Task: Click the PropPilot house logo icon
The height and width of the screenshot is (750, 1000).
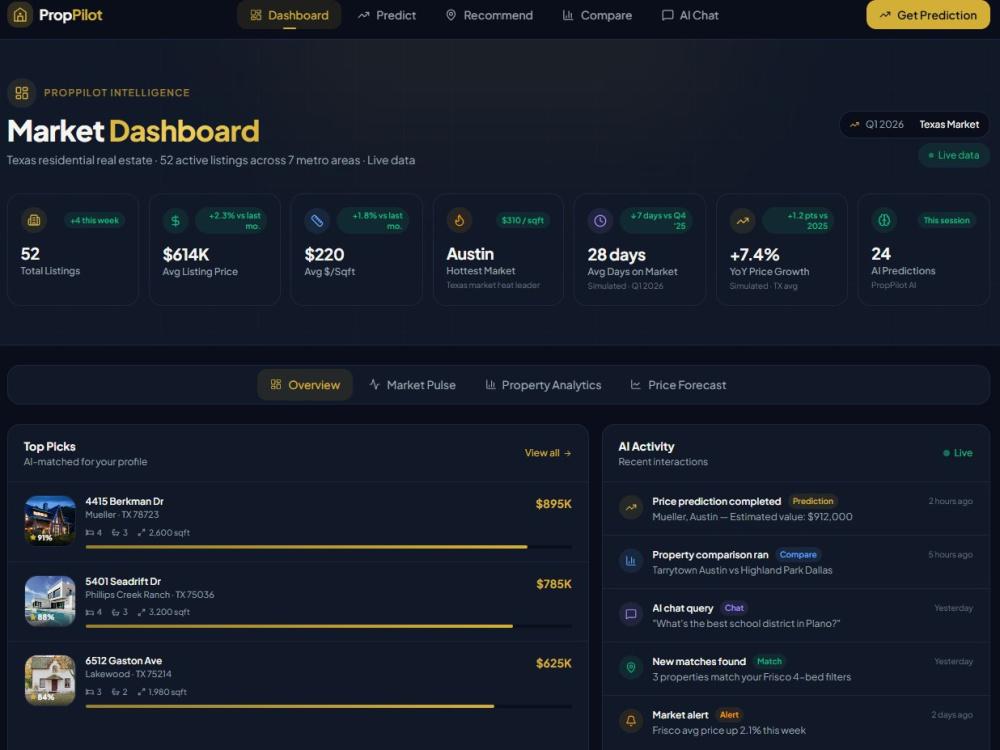Action: coord(20,15)
